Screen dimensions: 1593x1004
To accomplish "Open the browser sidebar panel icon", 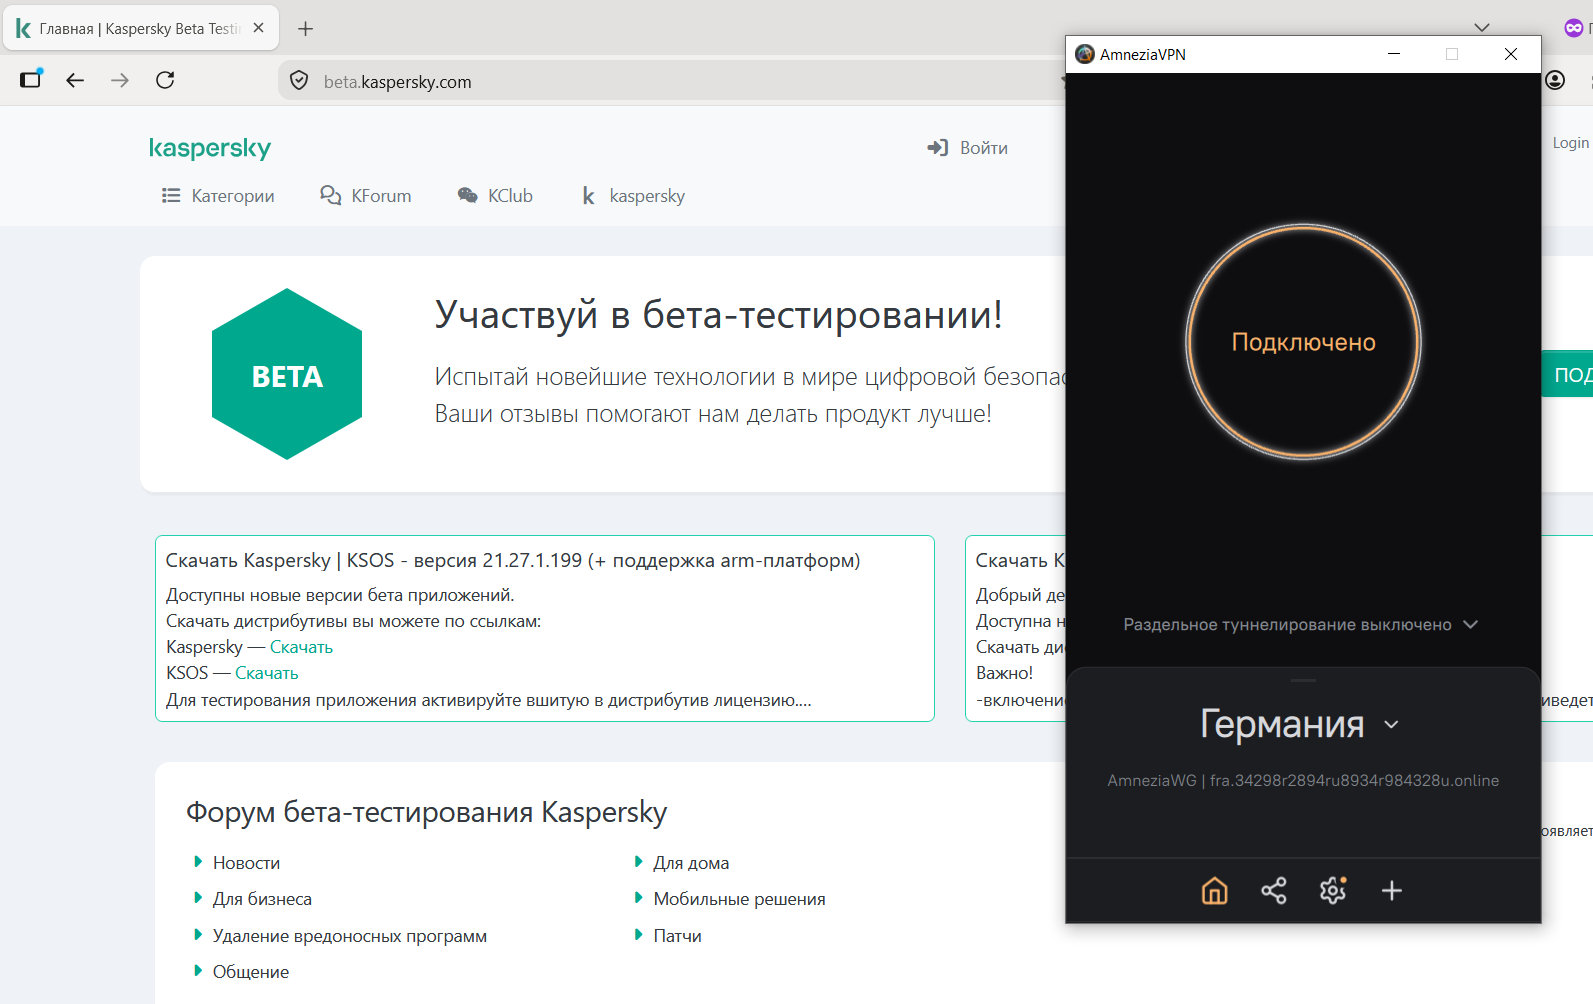I will tap(31, 79).
